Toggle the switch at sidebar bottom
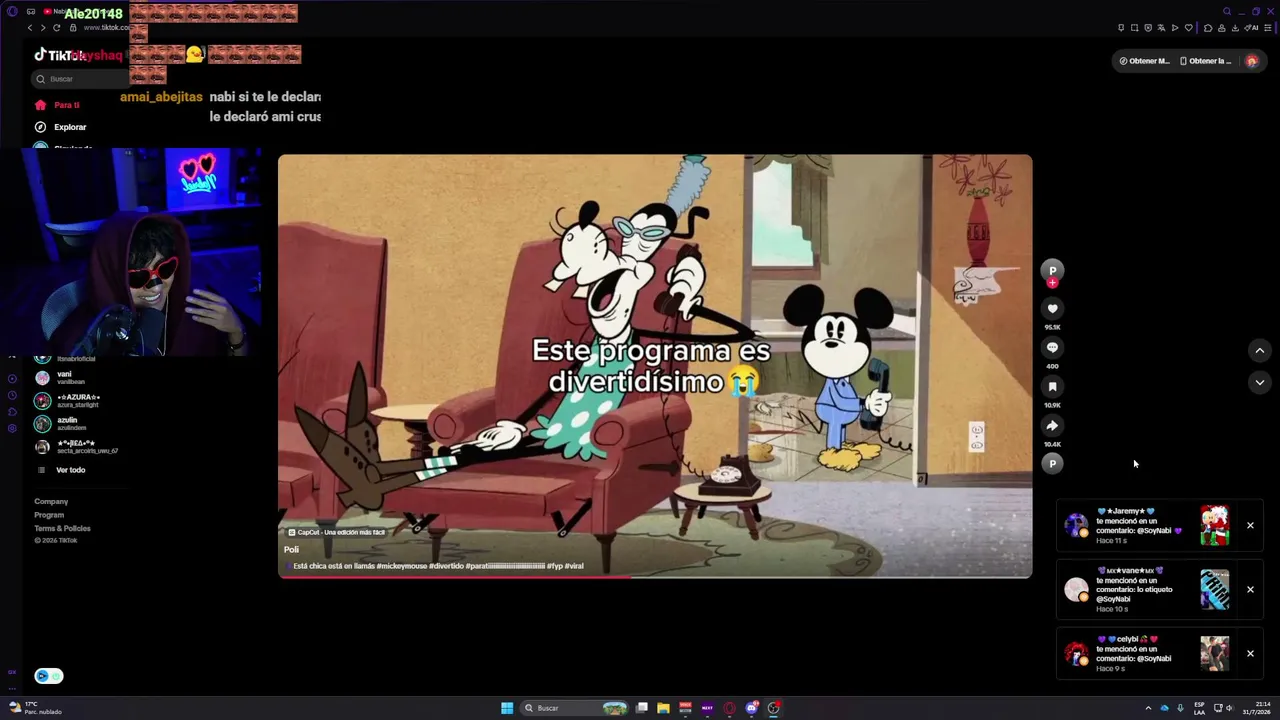This screenshot has width=1280, height=720. 48,676
